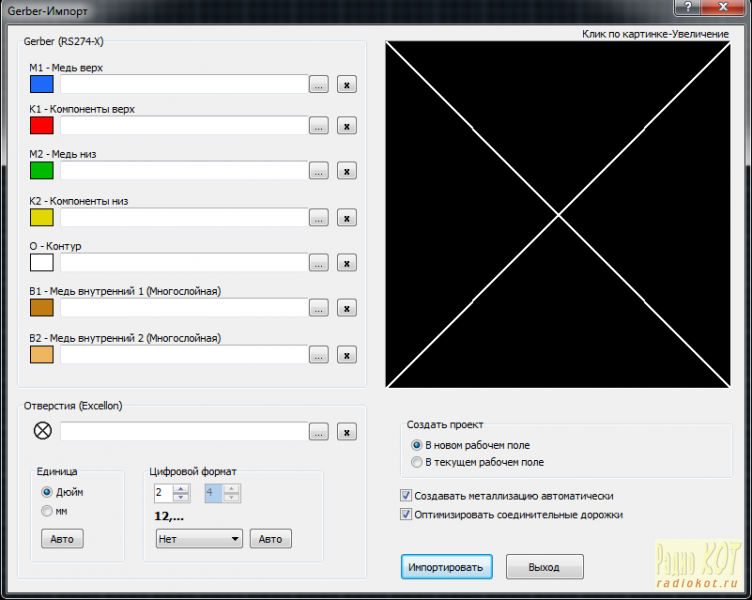Click into K1 Компоненты верх path field
This screenshot has height=600, width=752.
click(x=184, y=125)
